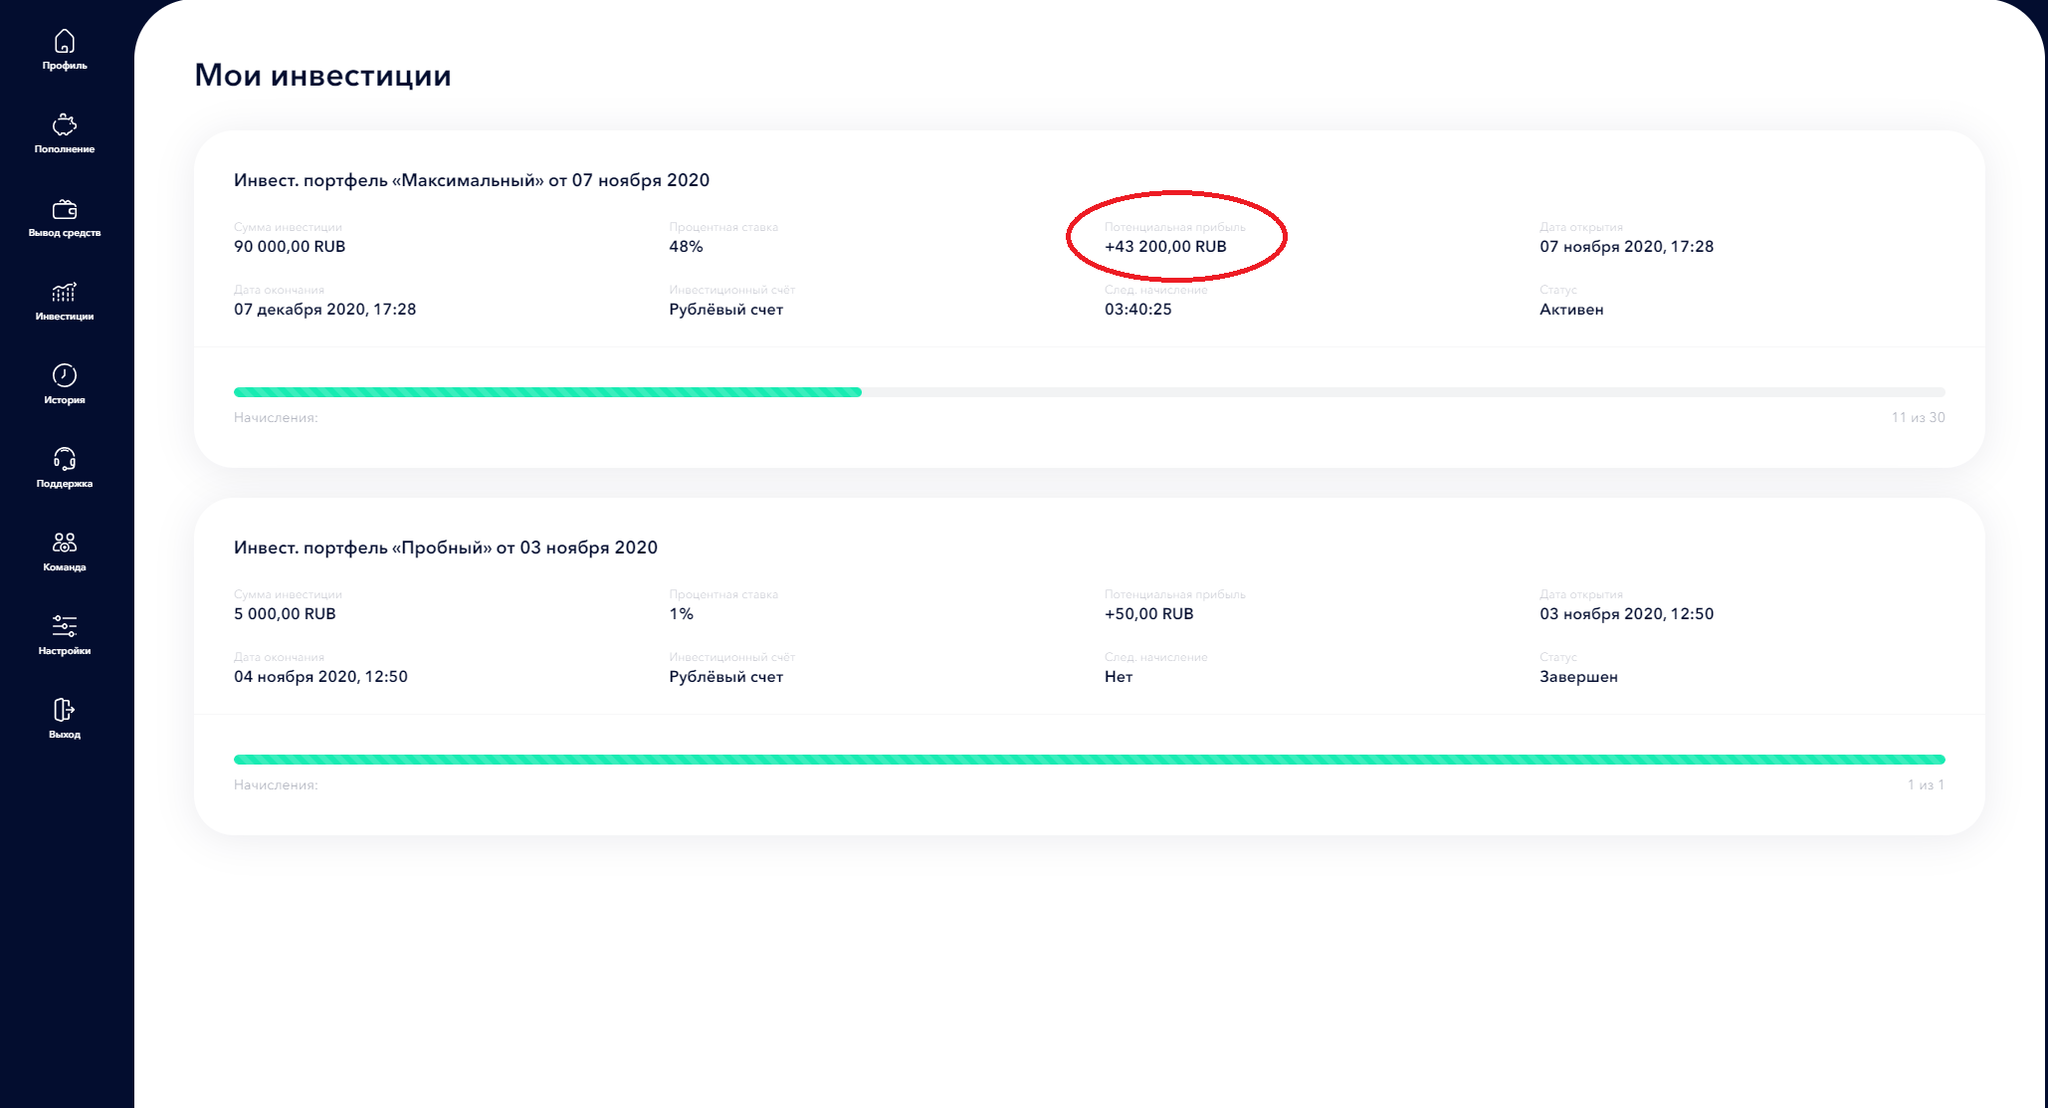Click the +43 200,00 RUB potential profit

[1165, 247]
